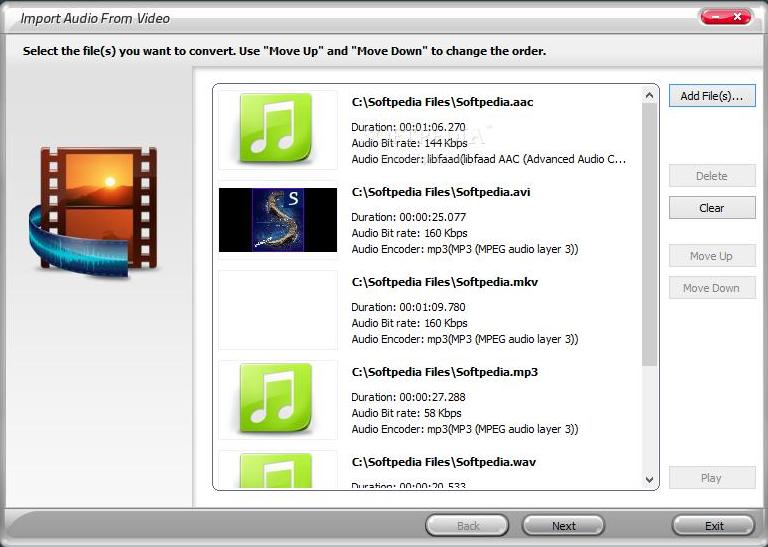Go to the Next step
This screenshot has height=547, width=768.
click(x=563, y=526)
